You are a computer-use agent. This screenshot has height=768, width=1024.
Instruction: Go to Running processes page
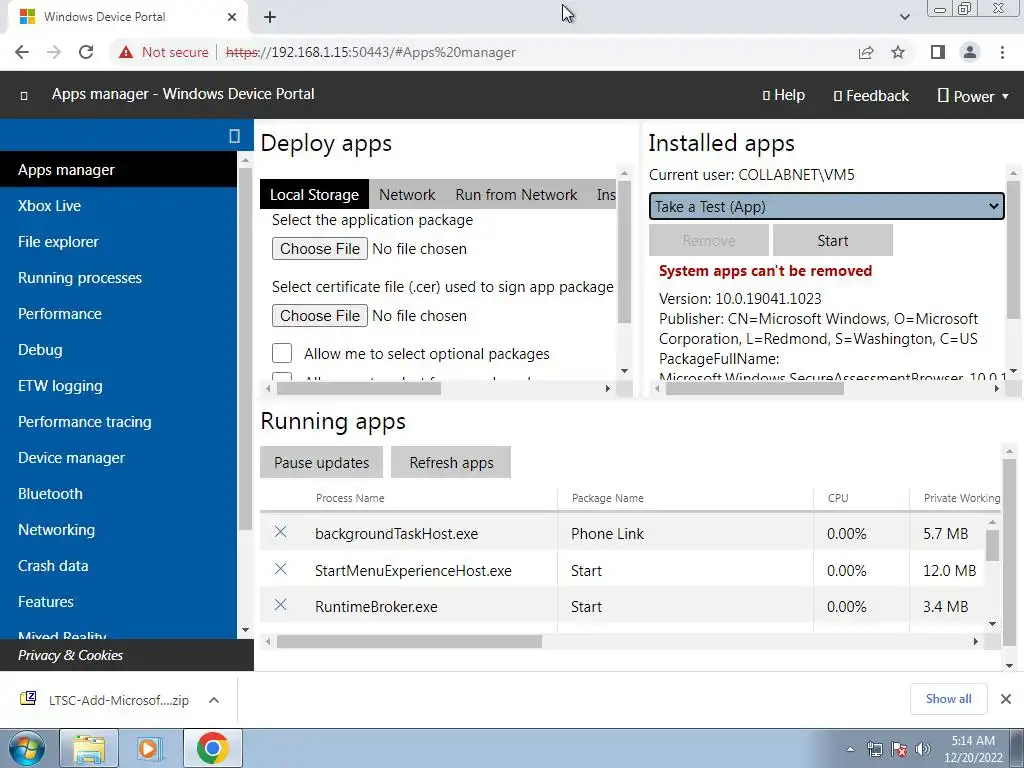(118, 278)
